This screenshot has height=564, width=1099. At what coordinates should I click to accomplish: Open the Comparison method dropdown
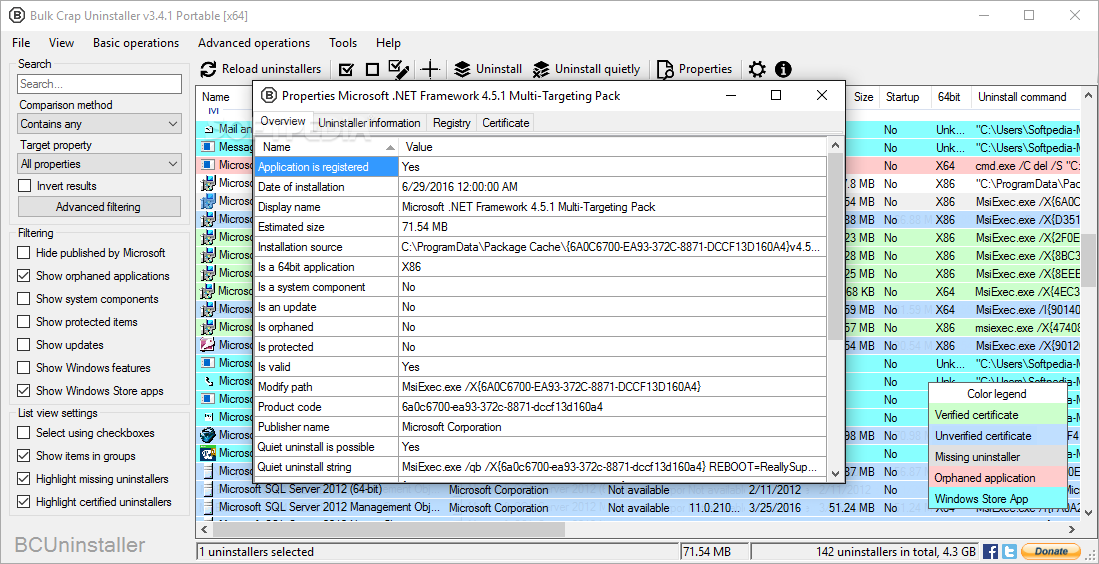click(100, 124)
